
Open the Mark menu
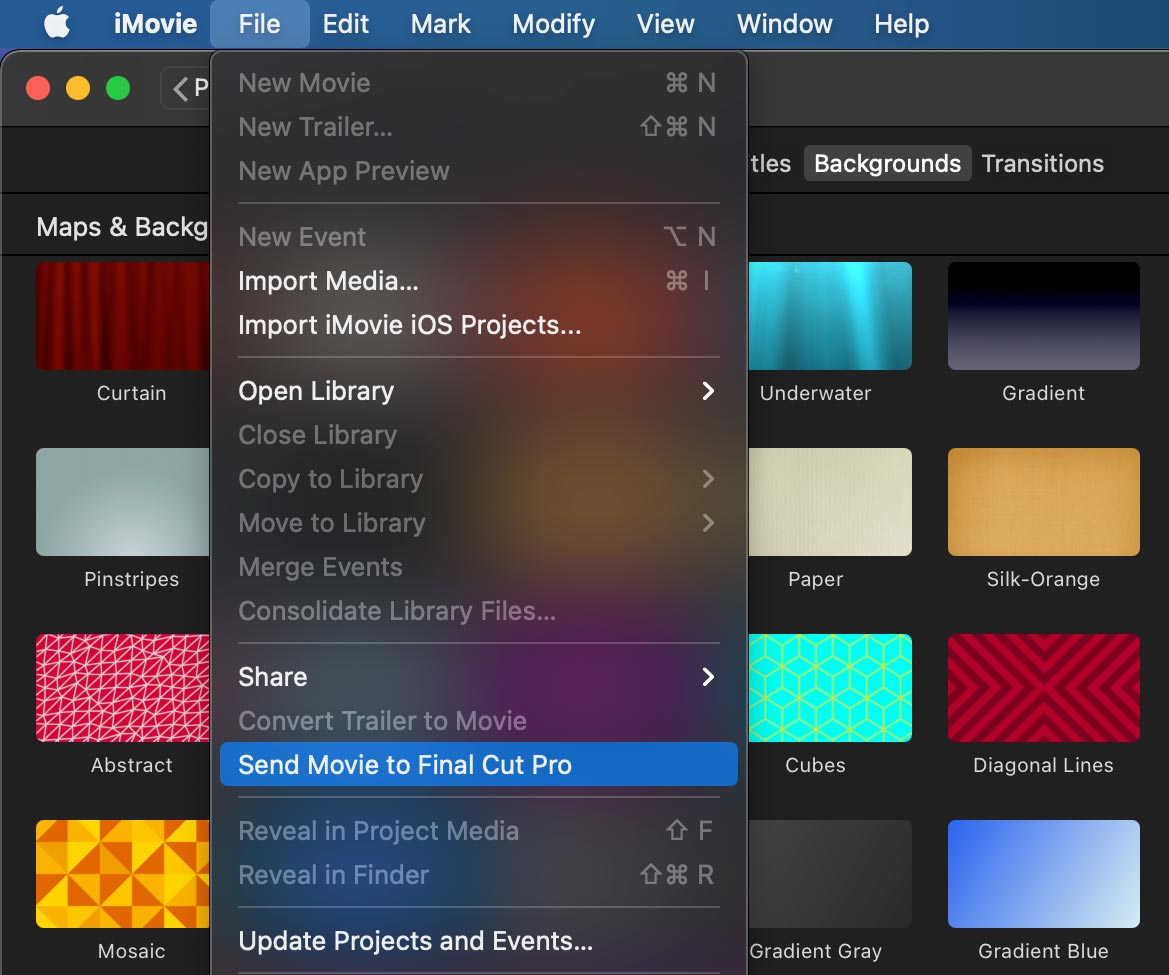pos(440,24)
